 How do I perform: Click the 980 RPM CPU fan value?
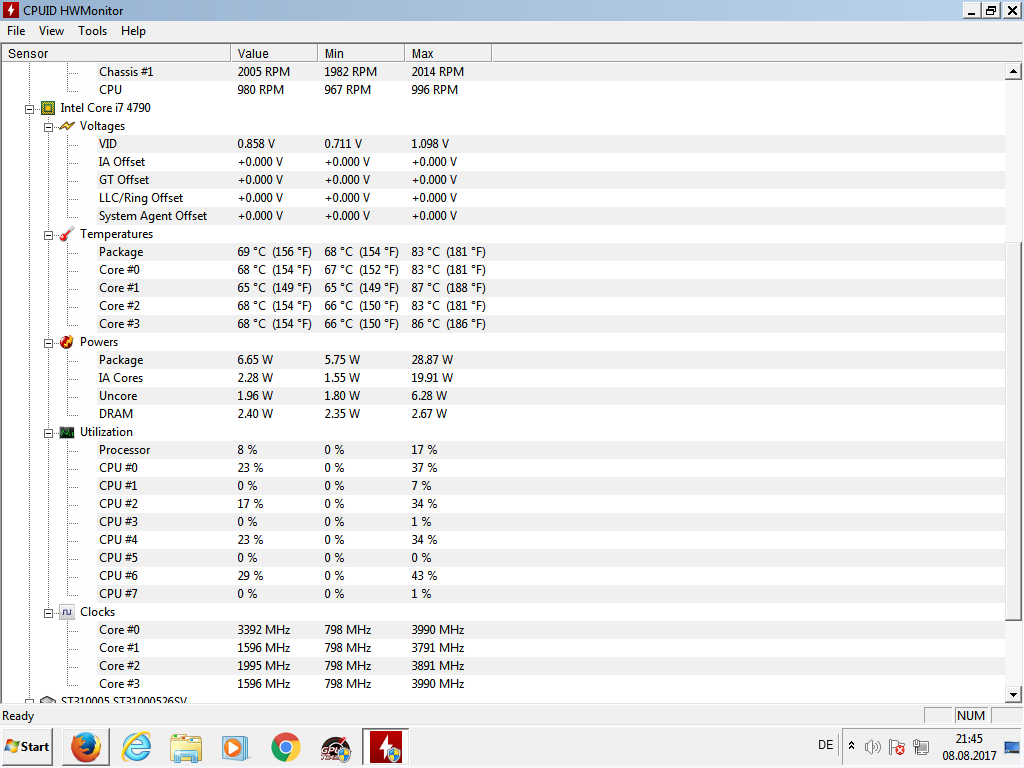(261, 90)
